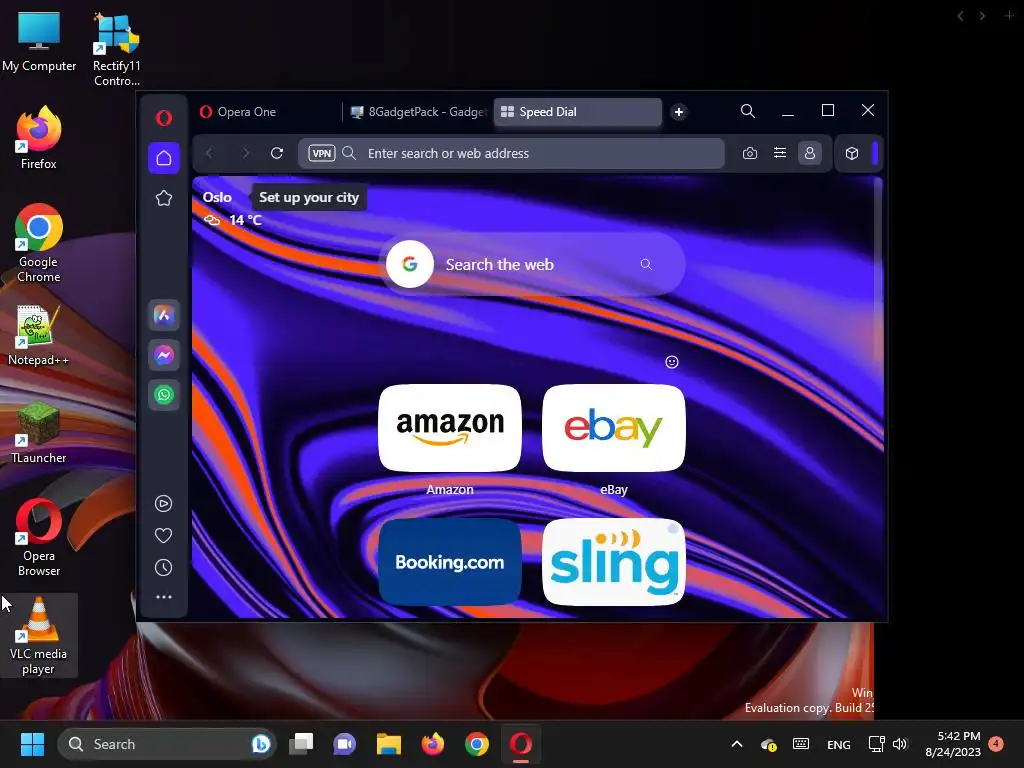
Task: Open the Sling speed dial tile
Action: click(614, 562)
